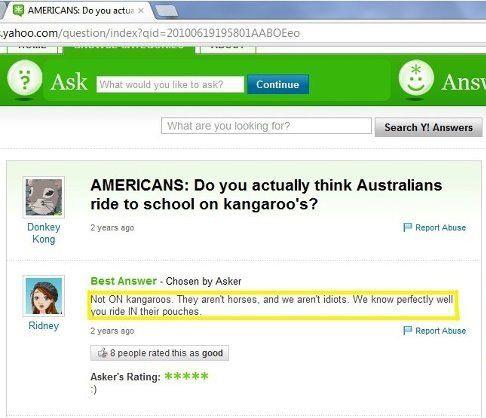Click the browser address bar URL

tap(150, 33)
